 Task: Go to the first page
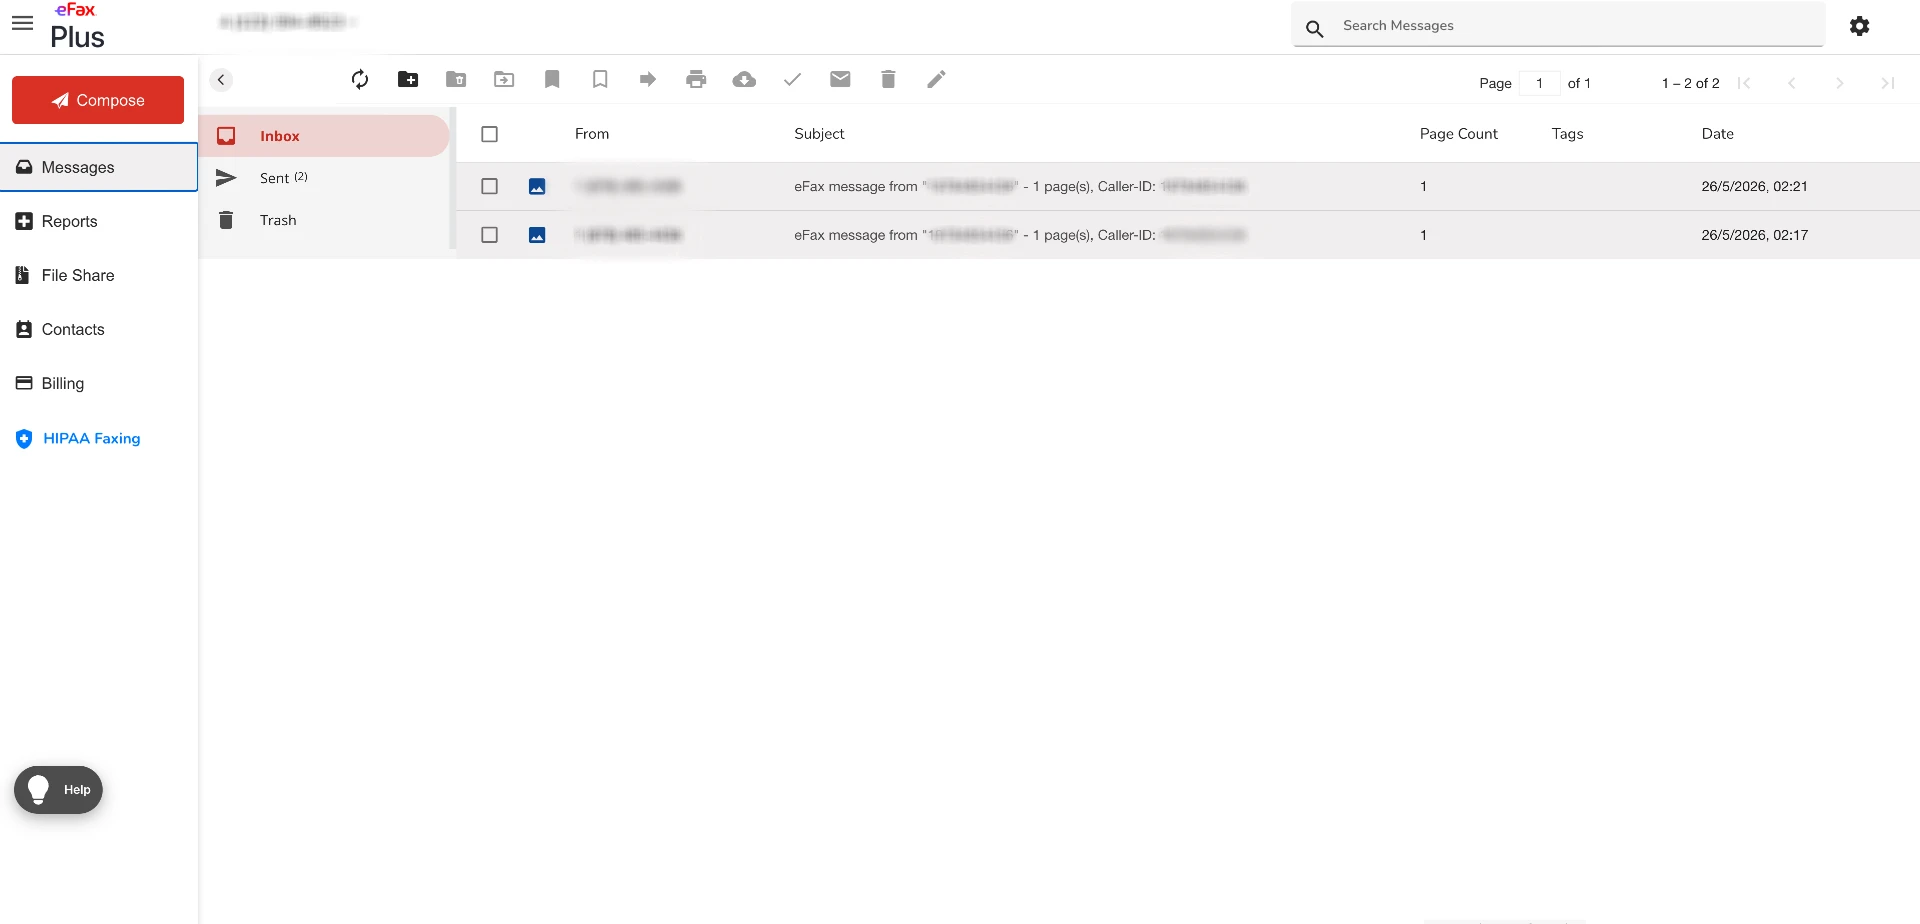point(1744,83)
